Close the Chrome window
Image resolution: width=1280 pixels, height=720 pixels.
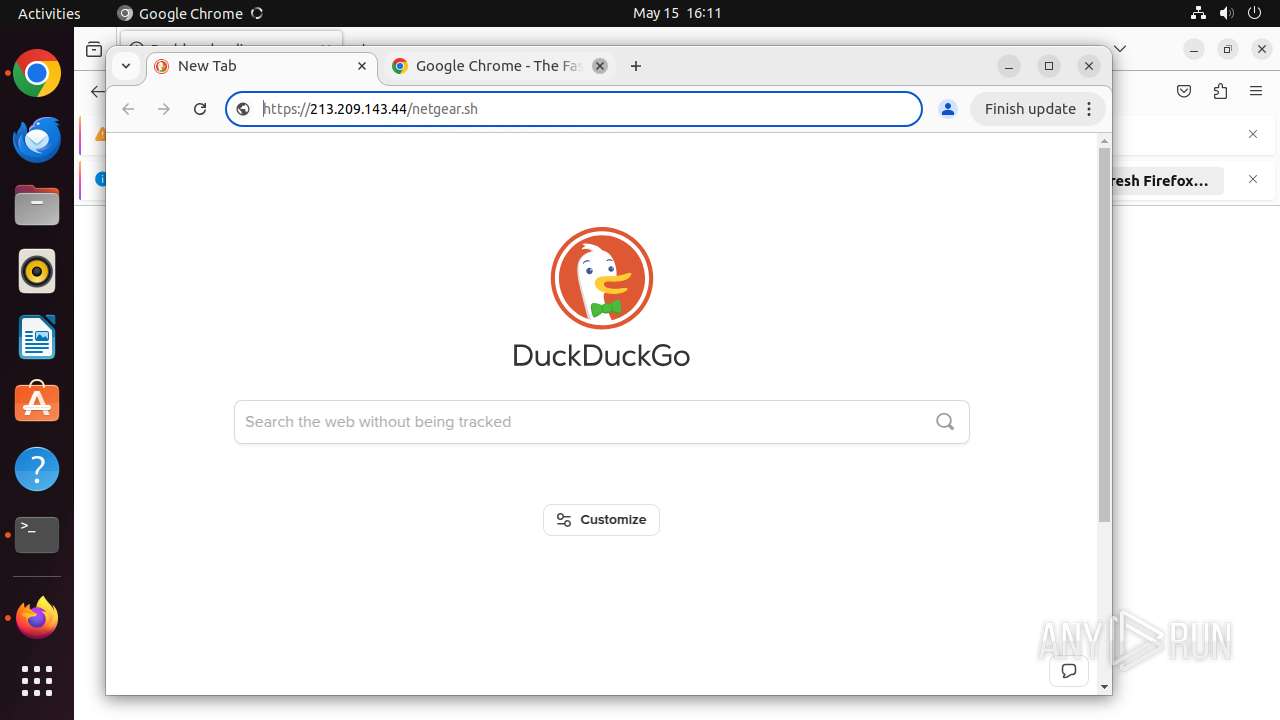[1089, 66]
